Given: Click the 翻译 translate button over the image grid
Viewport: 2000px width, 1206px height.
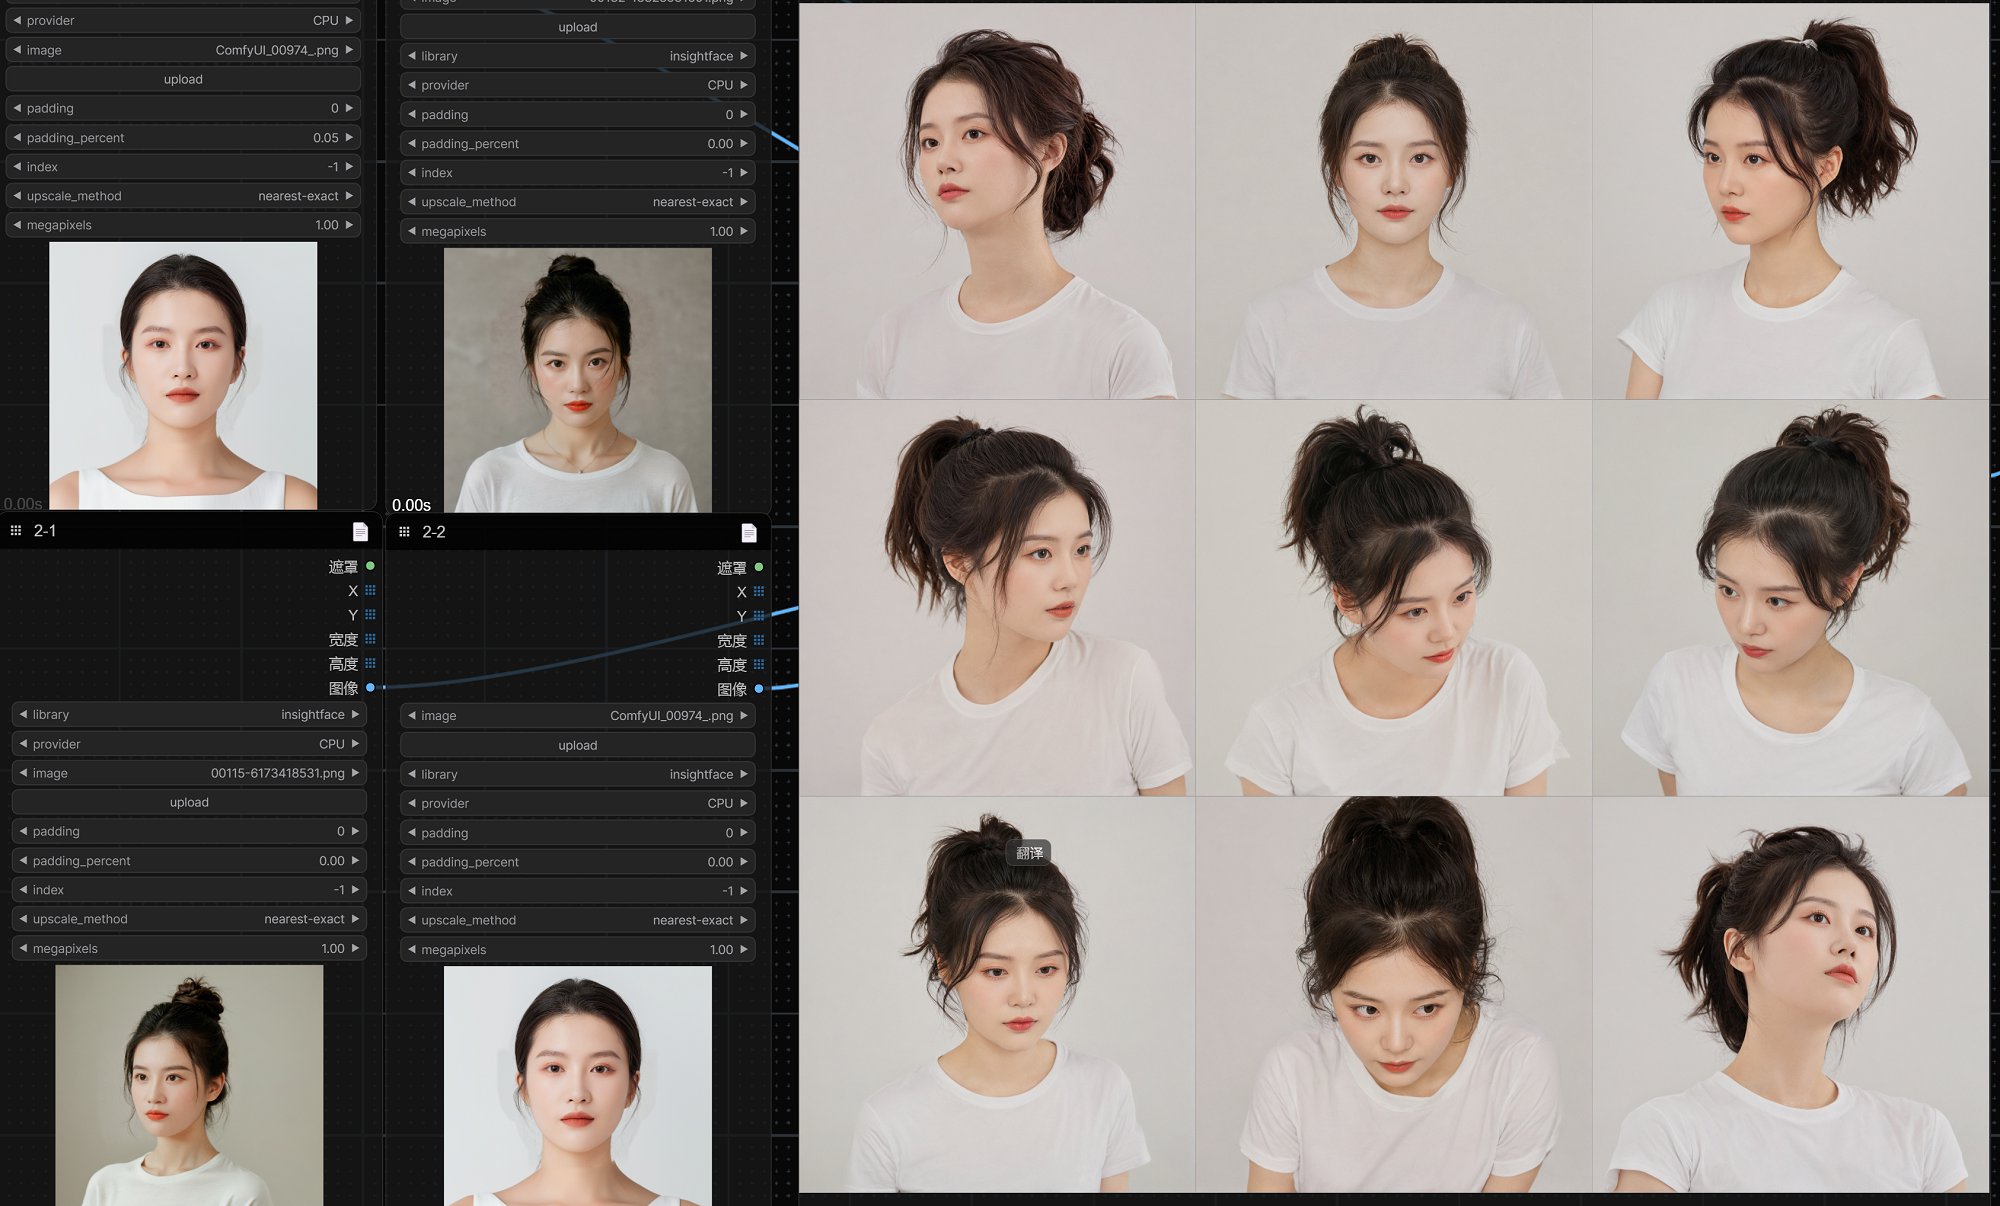Looking at the screenshot, I should (1029, 853).
